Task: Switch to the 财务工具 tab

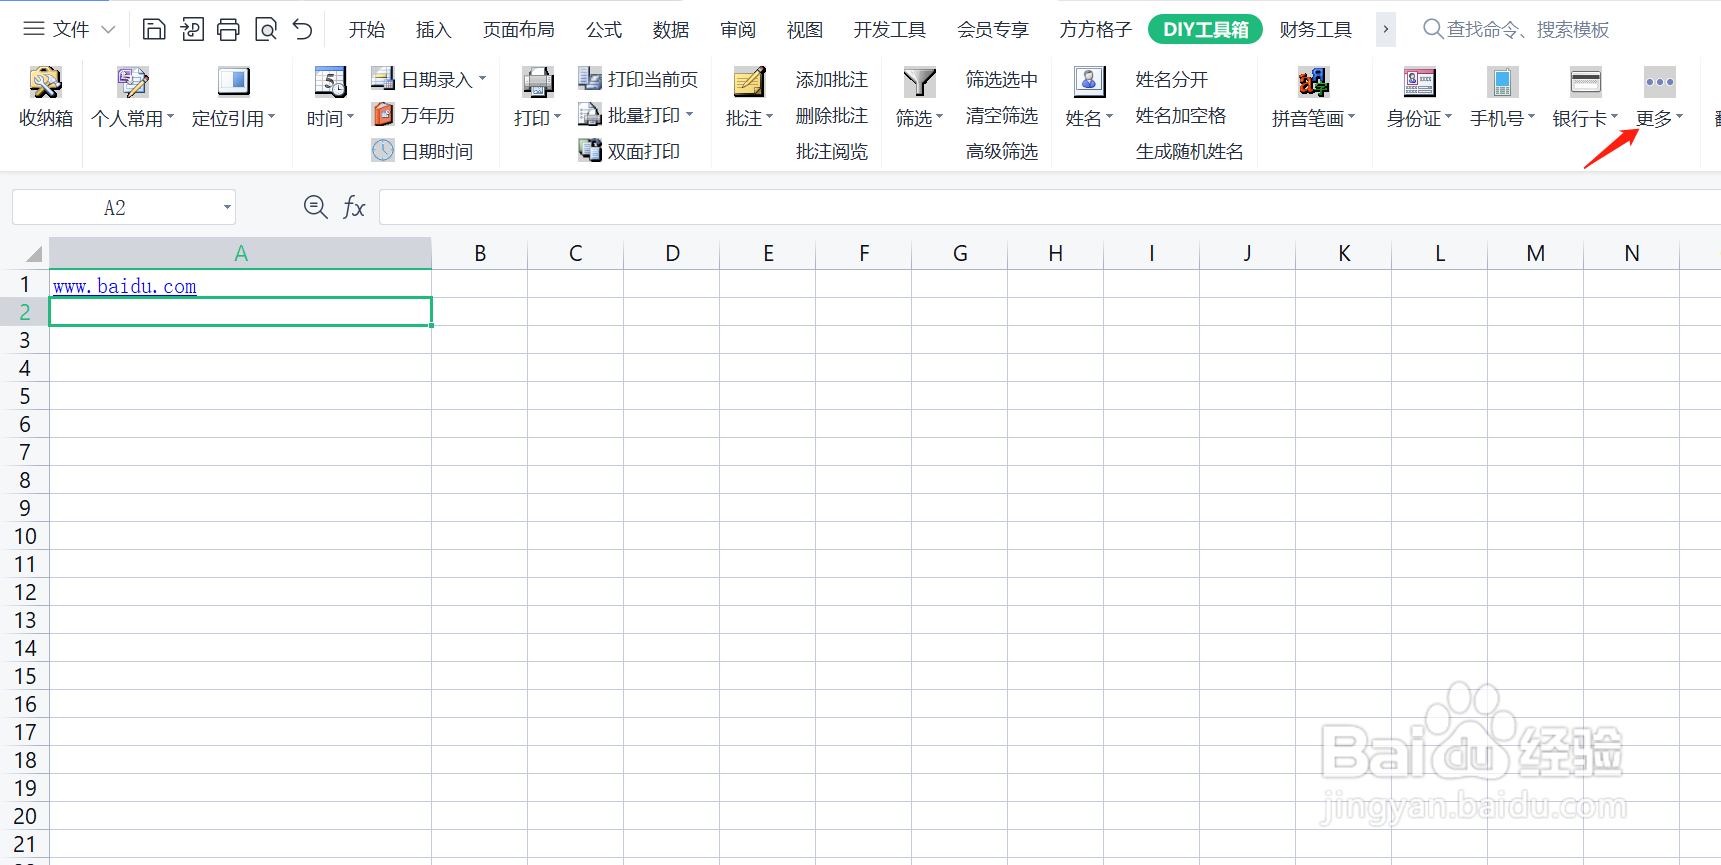Action: (x=1315, y=30)
